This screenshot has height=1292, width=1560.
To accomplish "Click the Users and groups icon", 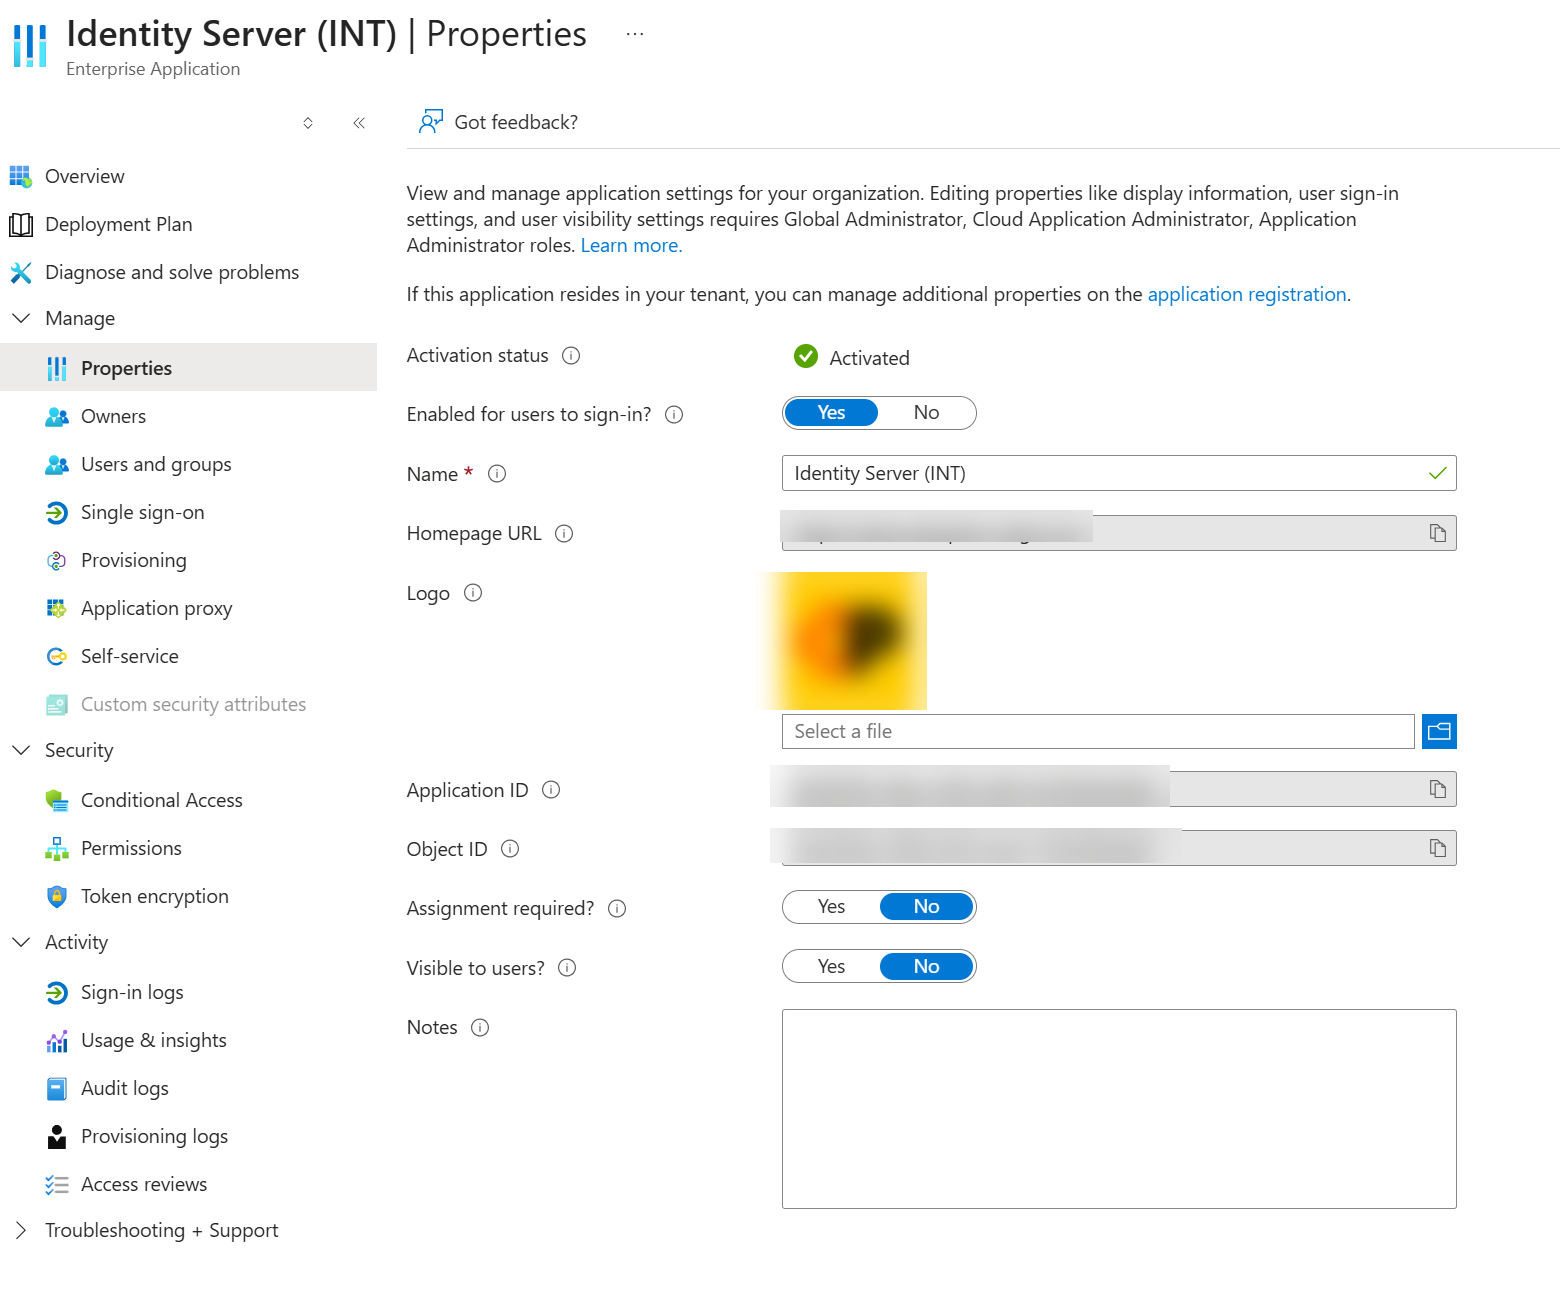I will (57, 465).
